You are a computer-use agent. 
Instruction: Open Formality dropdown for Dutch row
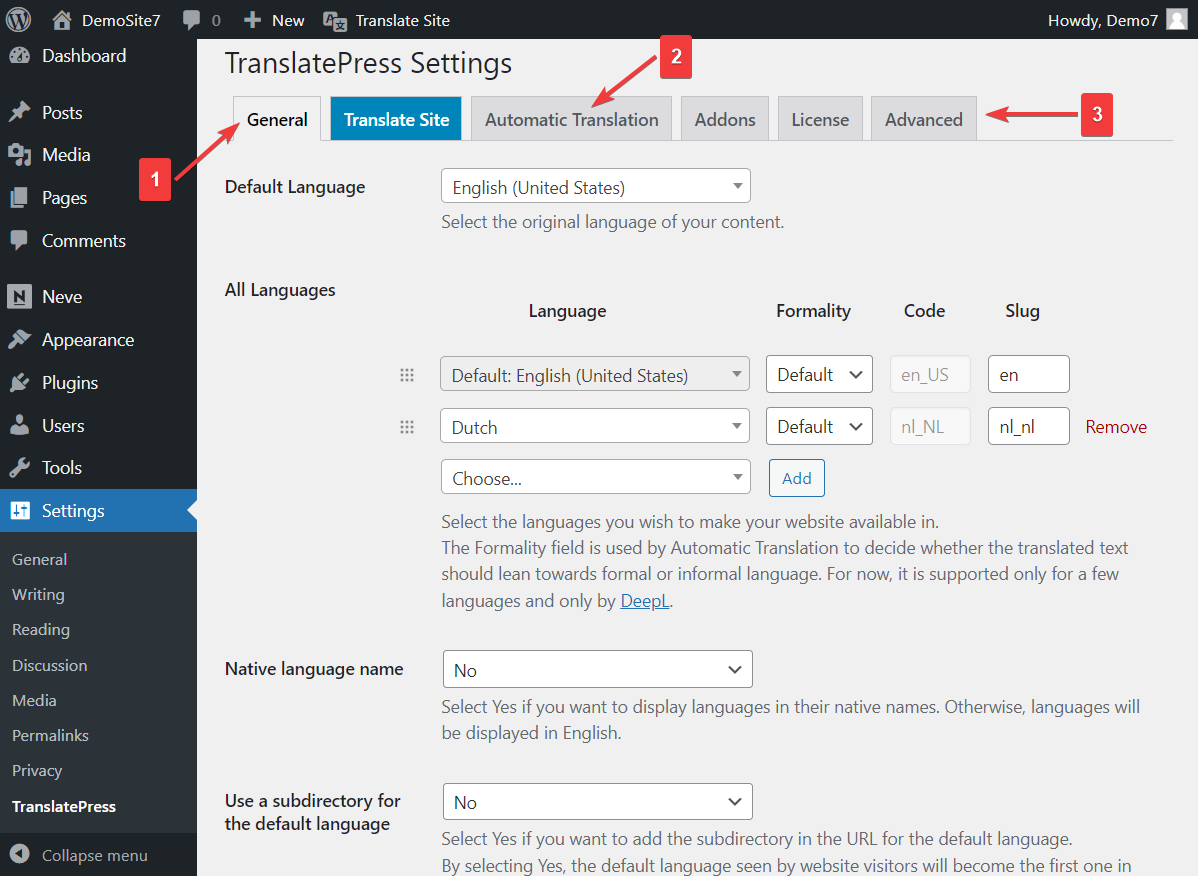point(819,426)
